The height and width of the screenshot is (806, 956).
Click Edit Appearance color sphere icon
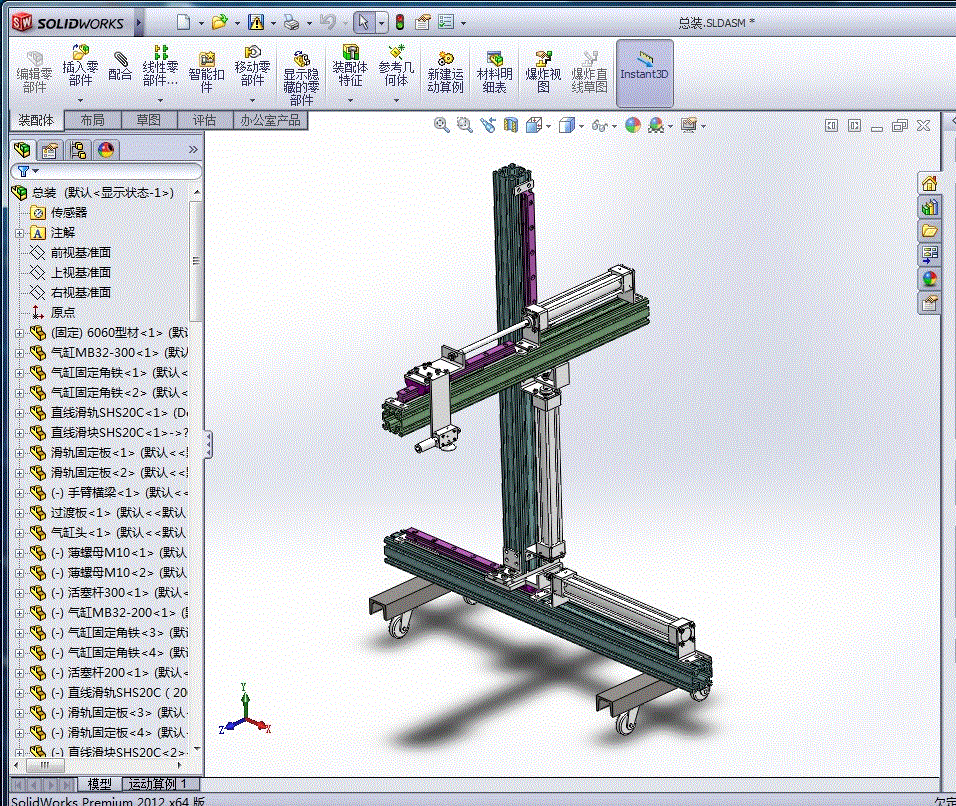click(633, 126)
